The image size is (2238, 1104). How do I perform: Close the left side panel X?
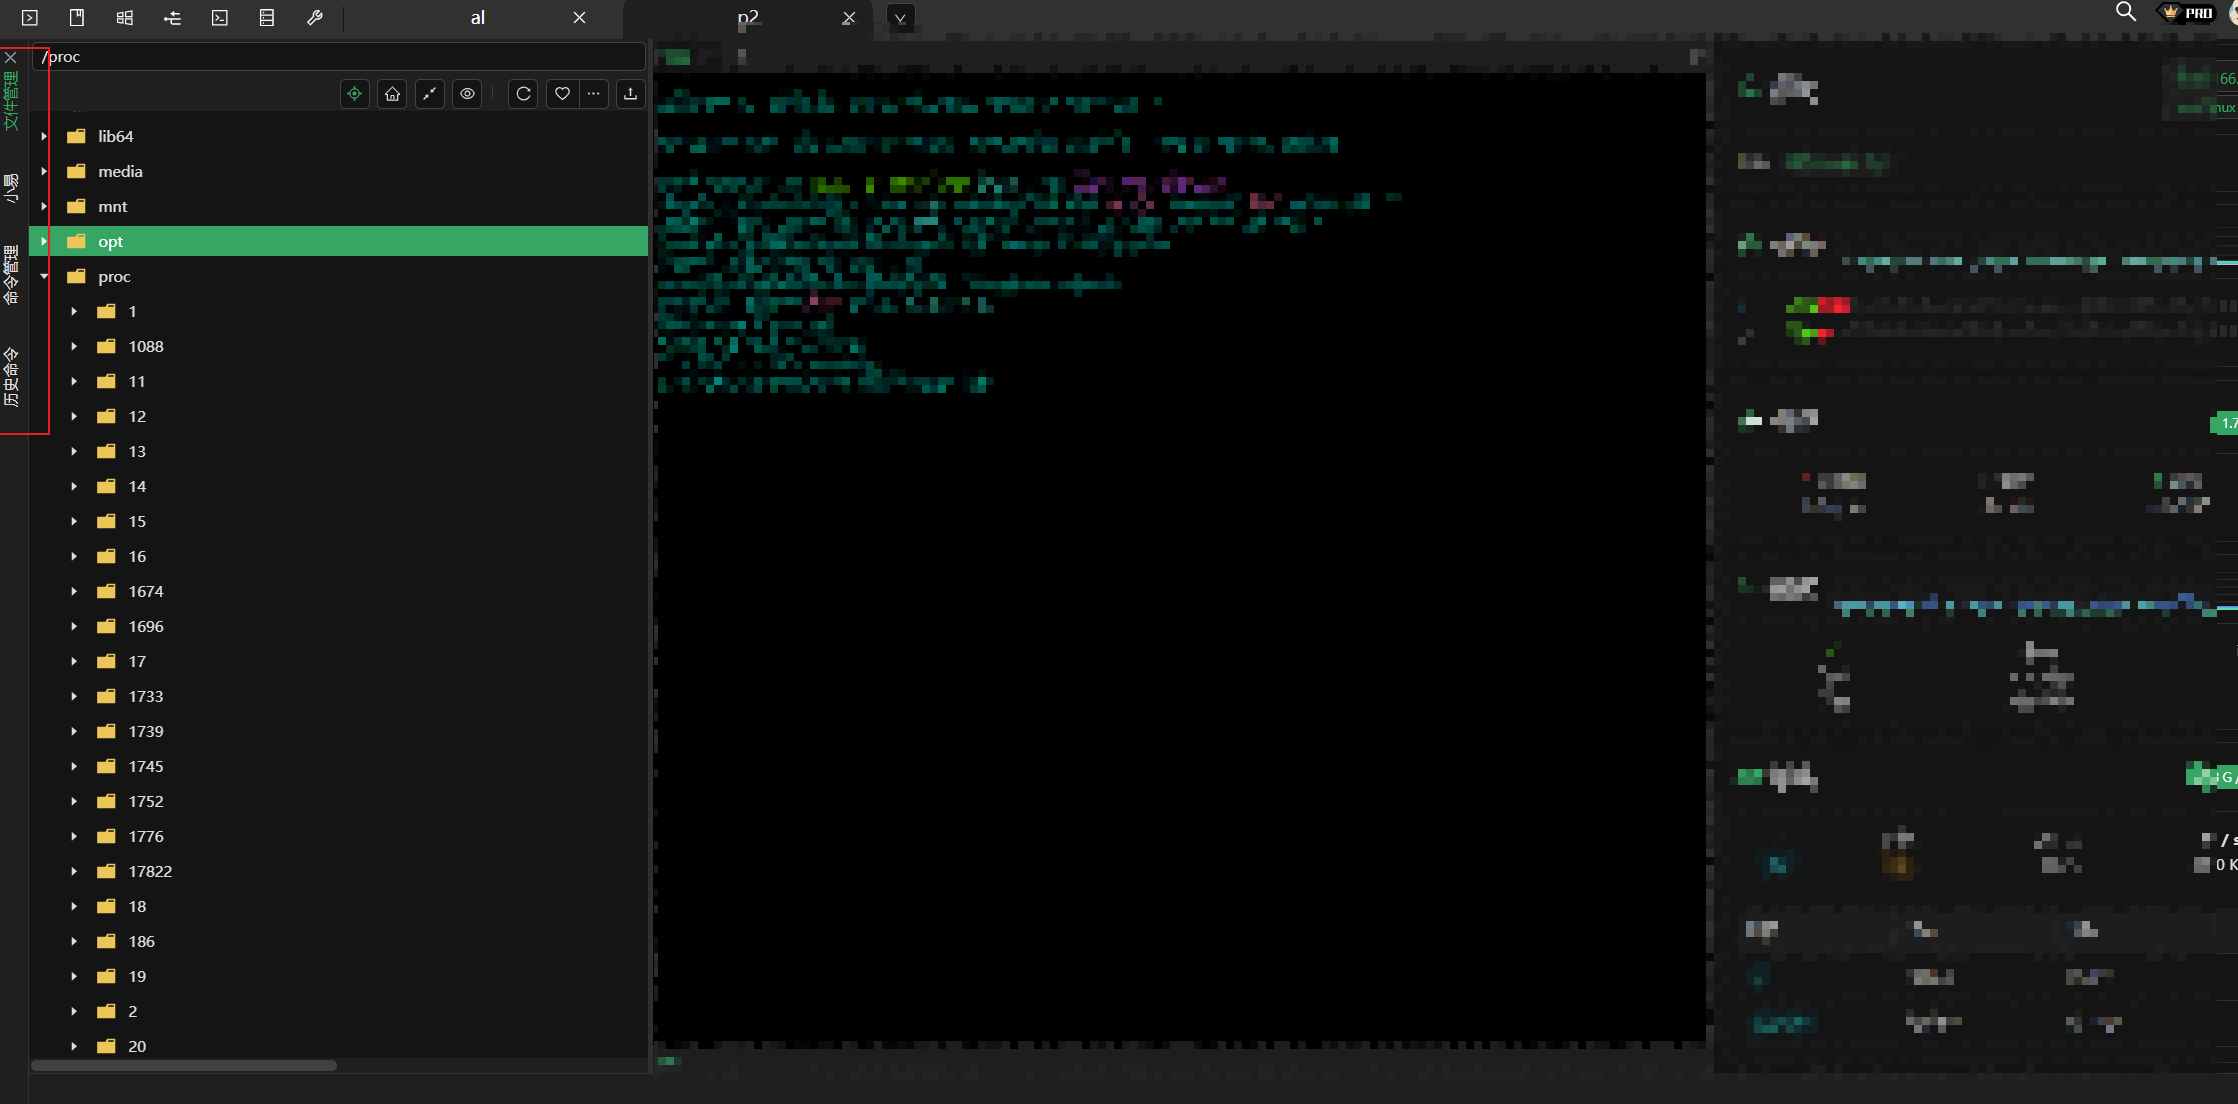tap(11, 58)
